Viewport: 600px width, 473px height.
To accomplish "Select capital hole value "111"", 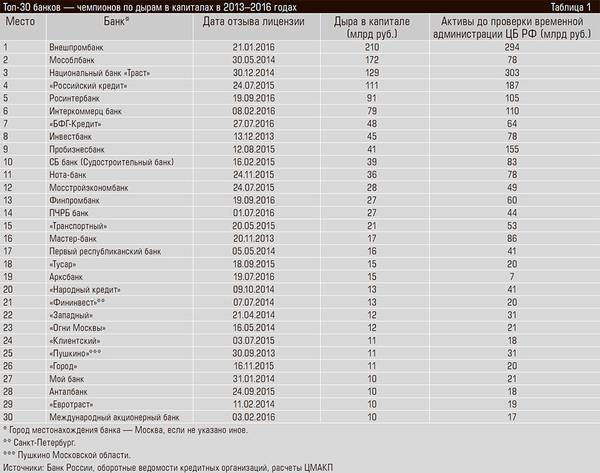I will [x=372, y=86].
